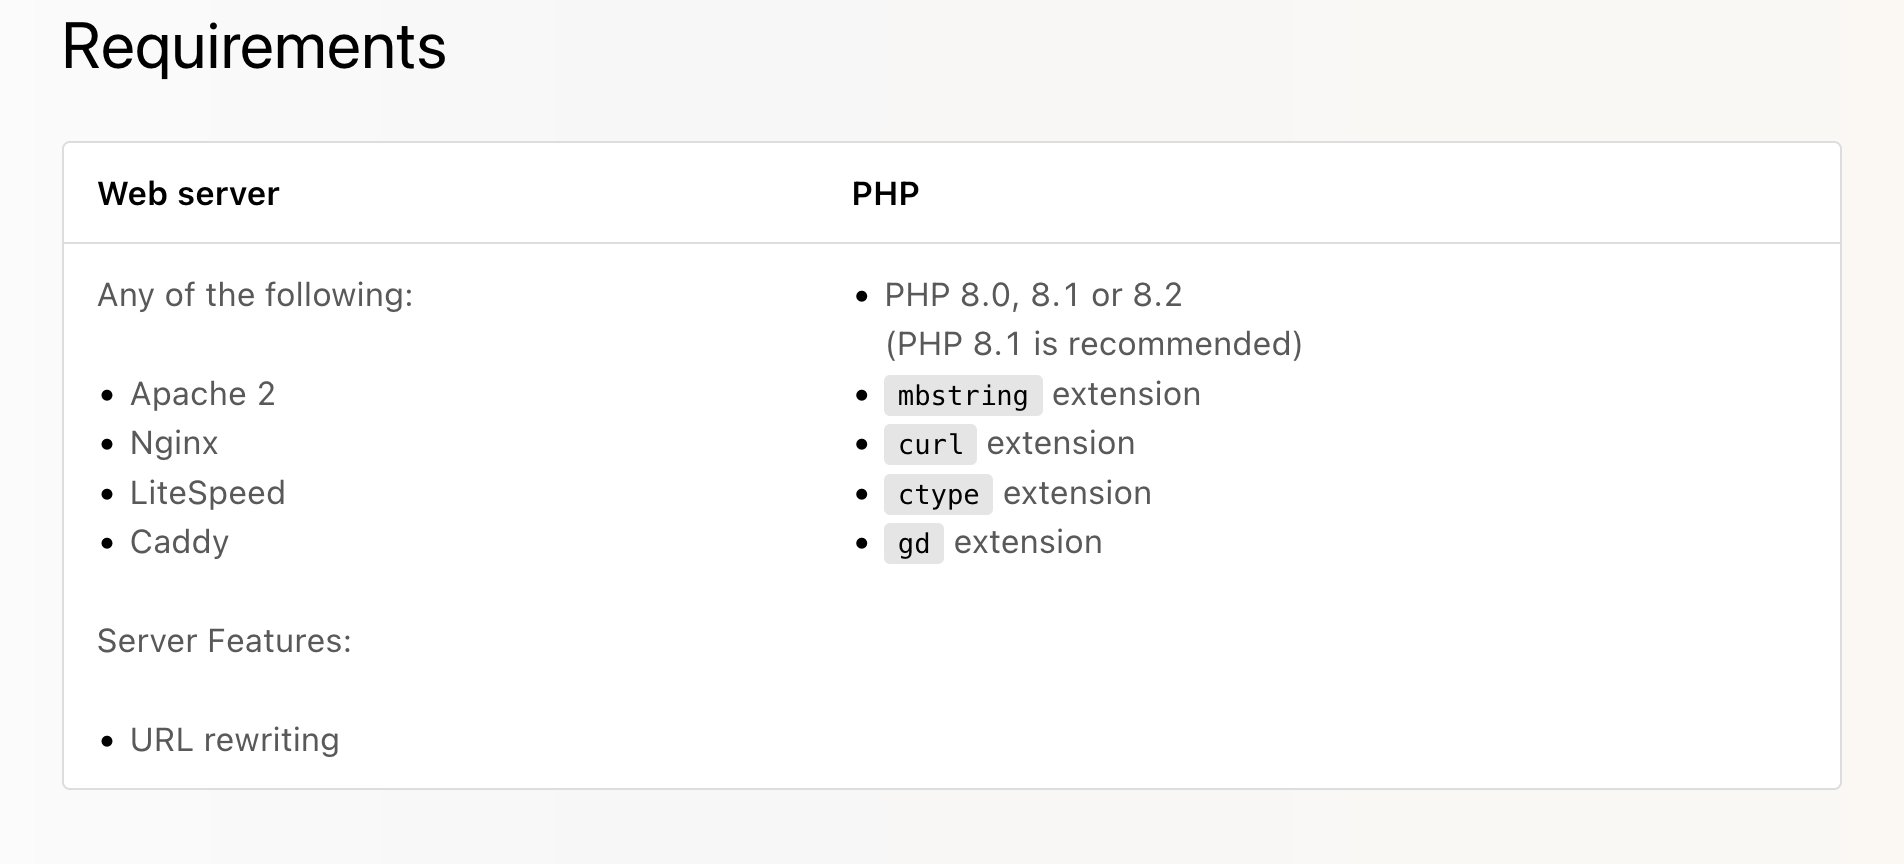The image size is (1904, 864).
Task: Click the mbstring code tag
Action: pos(963,395)
